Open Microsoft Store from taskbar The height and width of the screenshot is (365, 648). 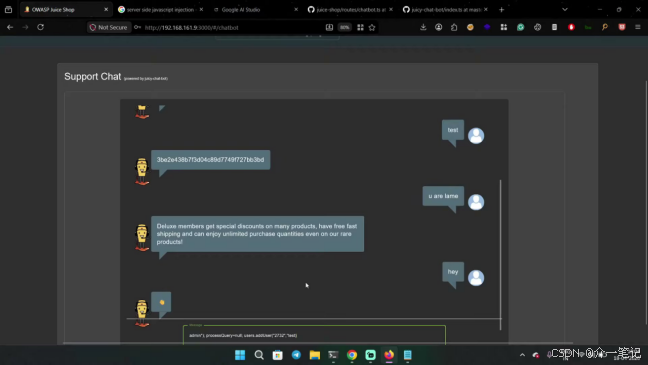click(278, 355)
